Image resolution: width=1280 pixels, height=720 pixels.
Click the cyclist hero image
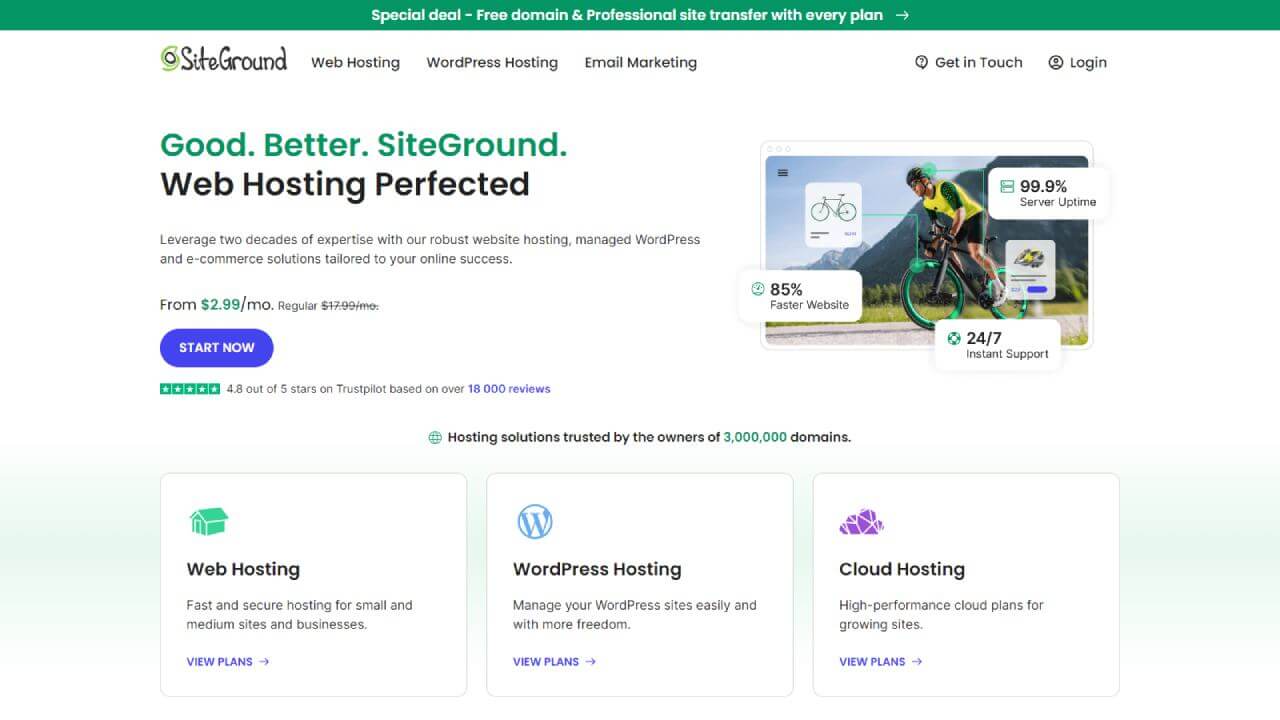coord(927,250)
